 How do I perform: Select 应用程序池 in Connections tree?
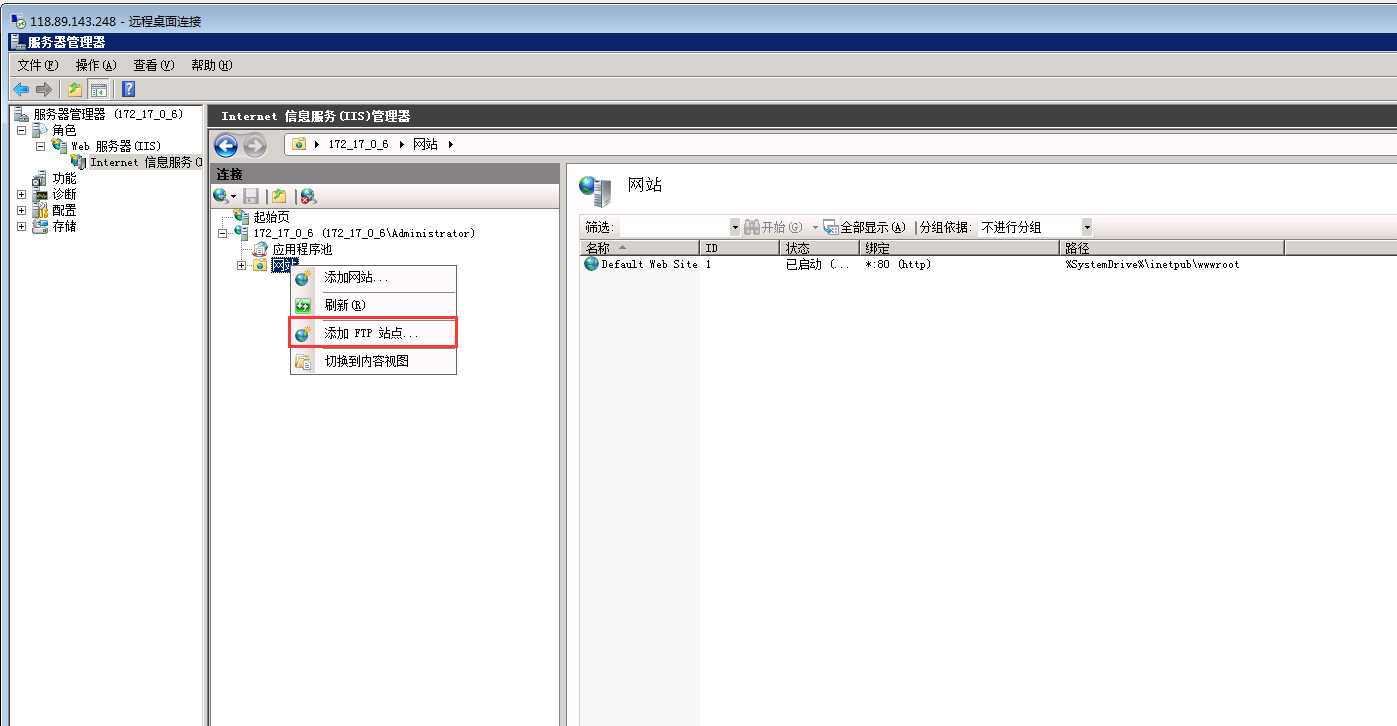point(302,249)
